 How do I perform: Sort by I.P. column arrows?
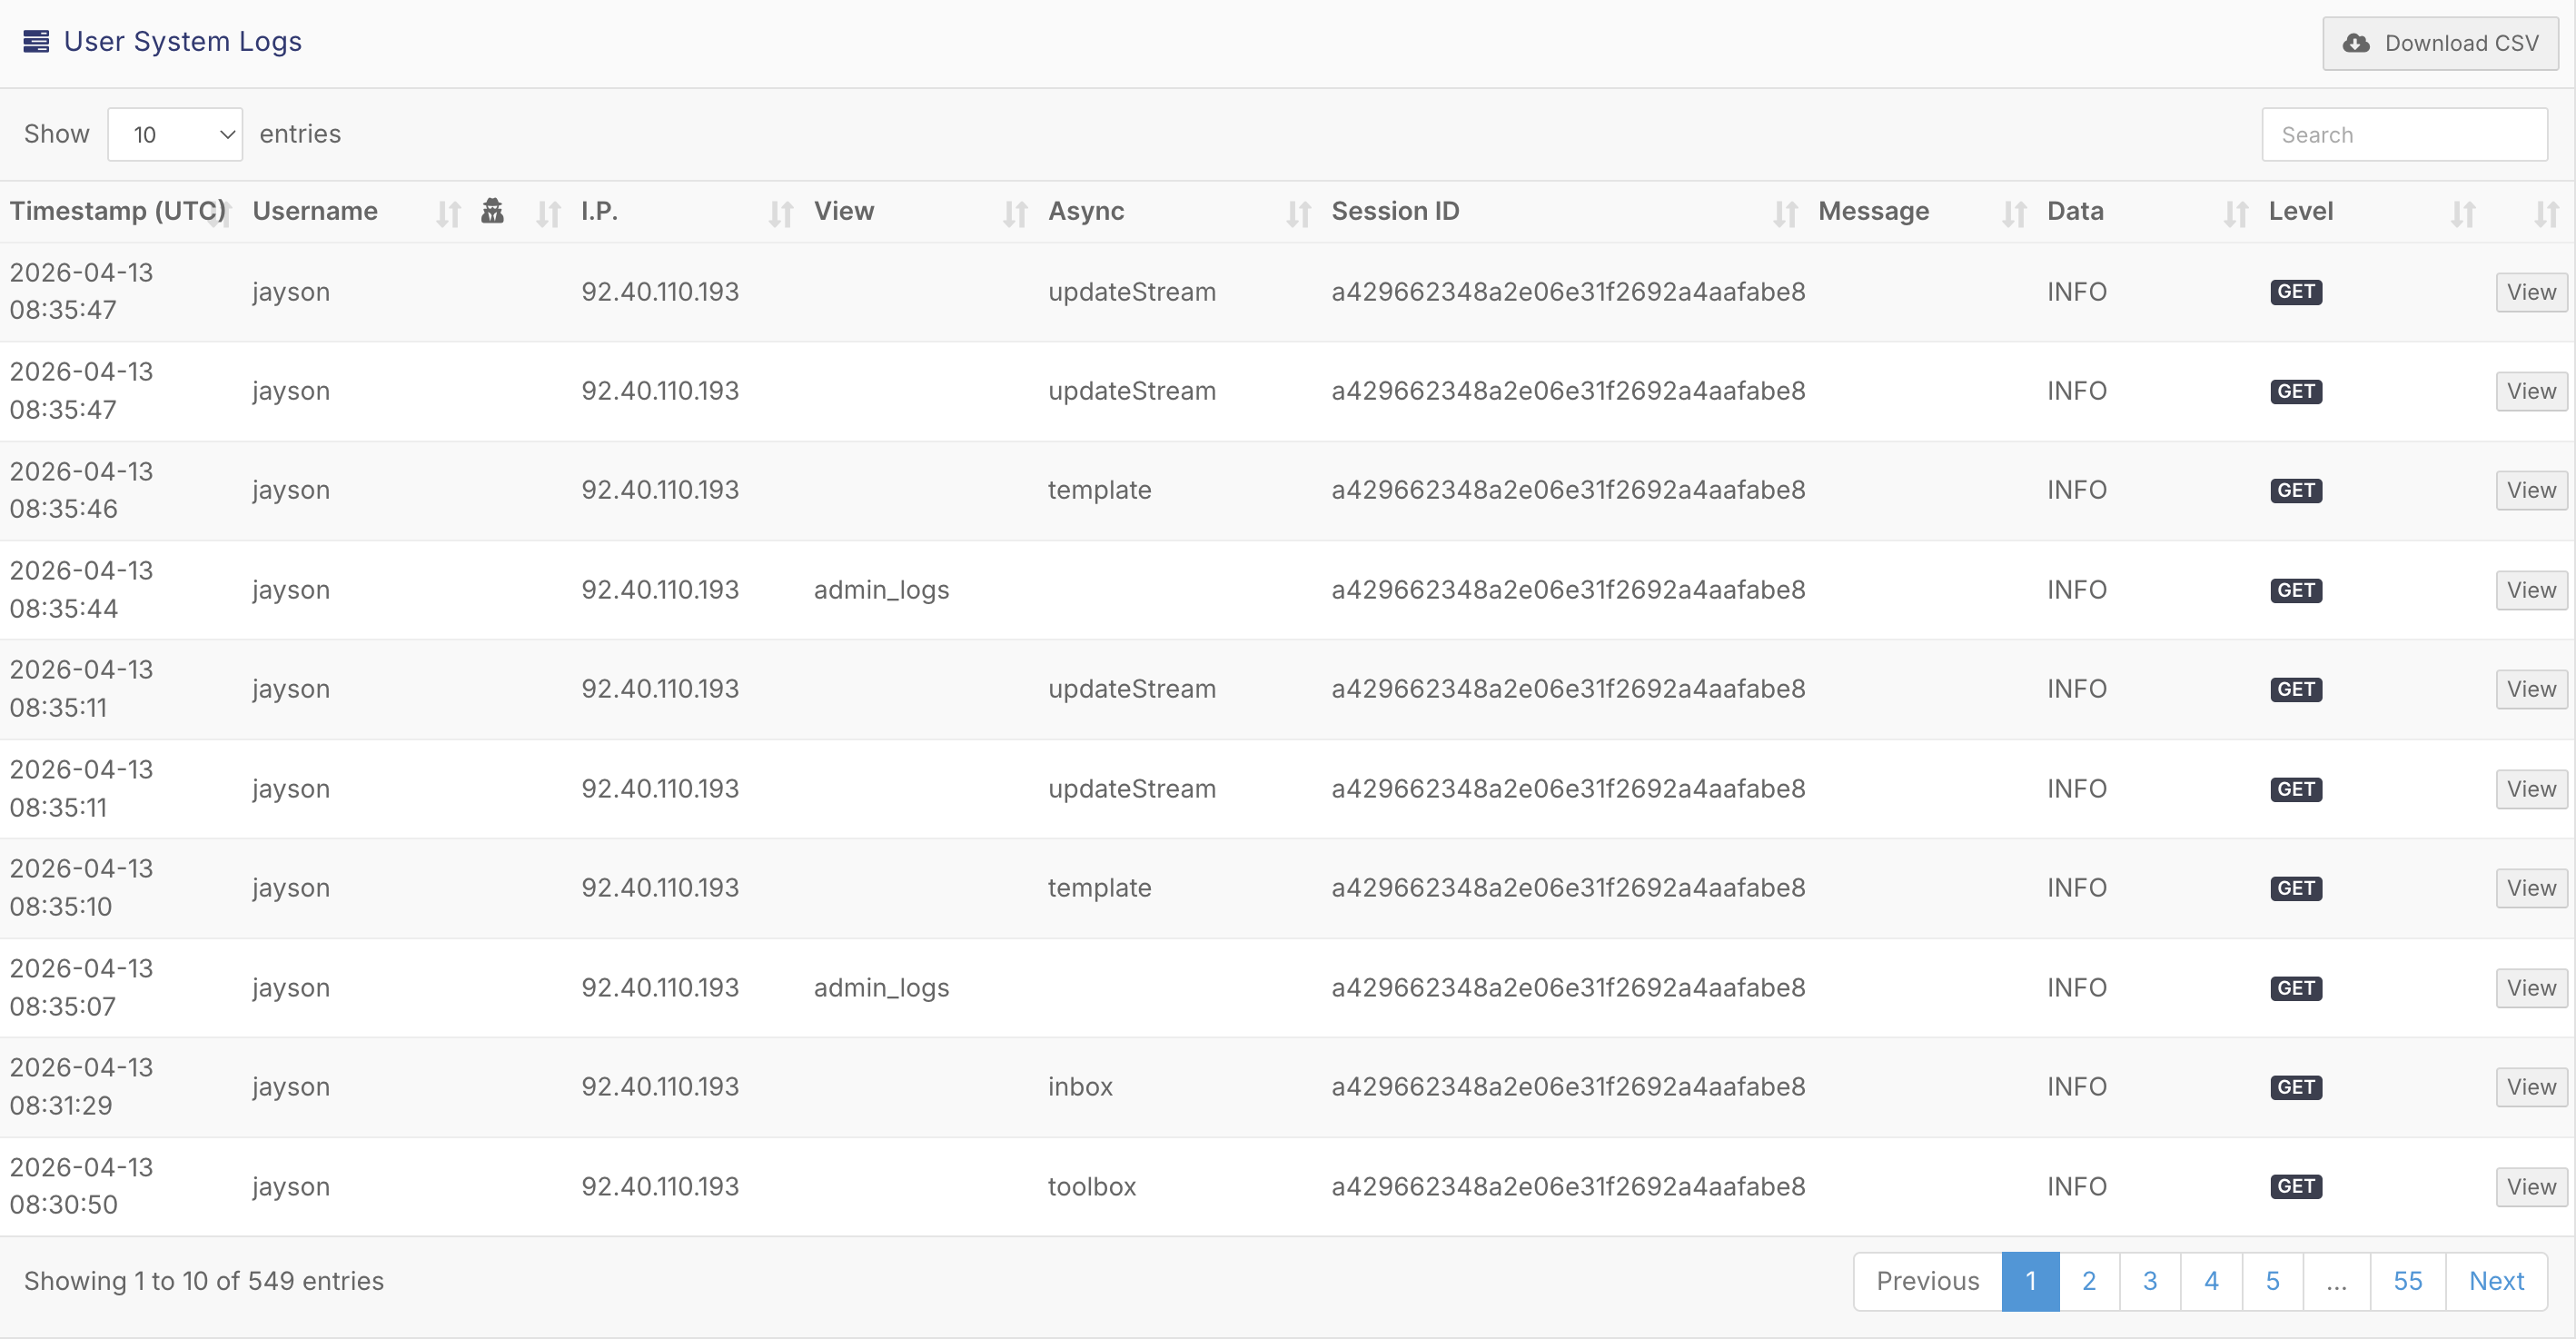(x=781, y=213)
